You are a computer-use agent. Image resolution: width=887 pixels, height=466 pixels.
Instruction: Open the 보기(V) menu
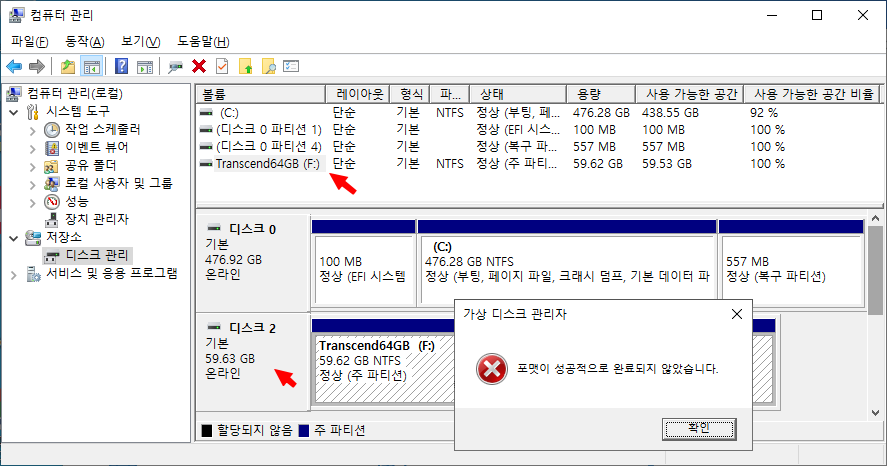pos(140,41)
